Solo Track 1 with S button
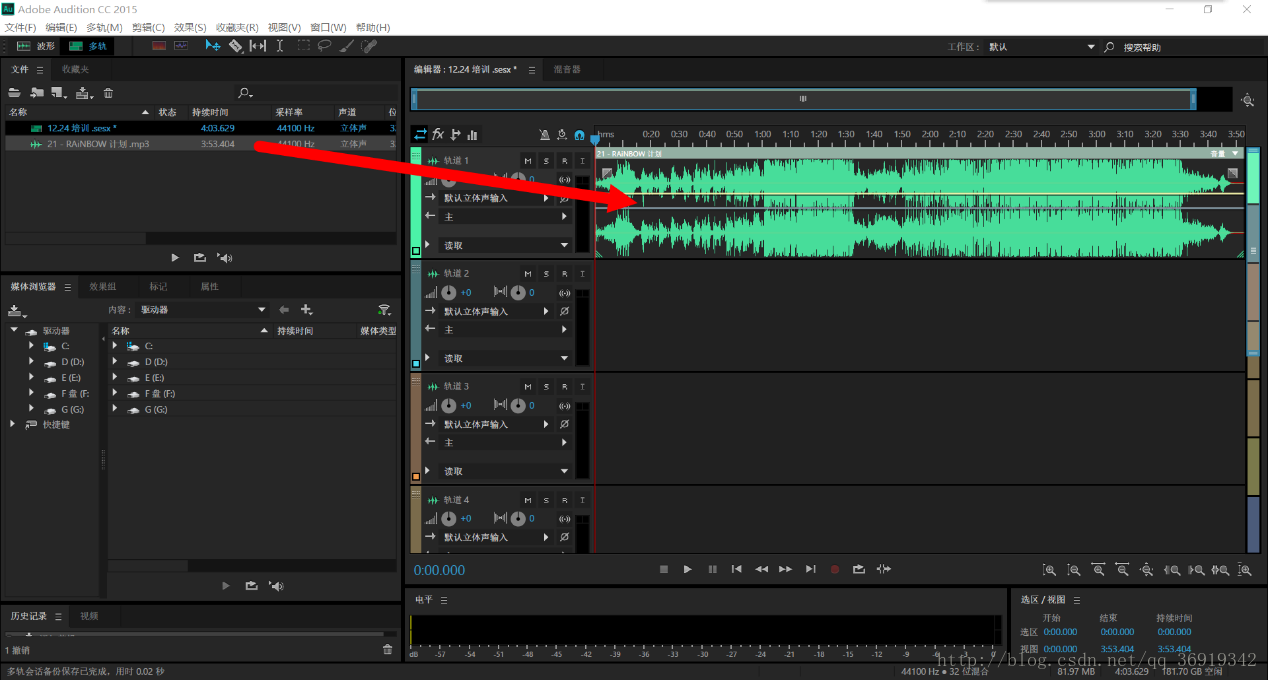Screen dimensions: 1268x680 (x=546, y=161)
